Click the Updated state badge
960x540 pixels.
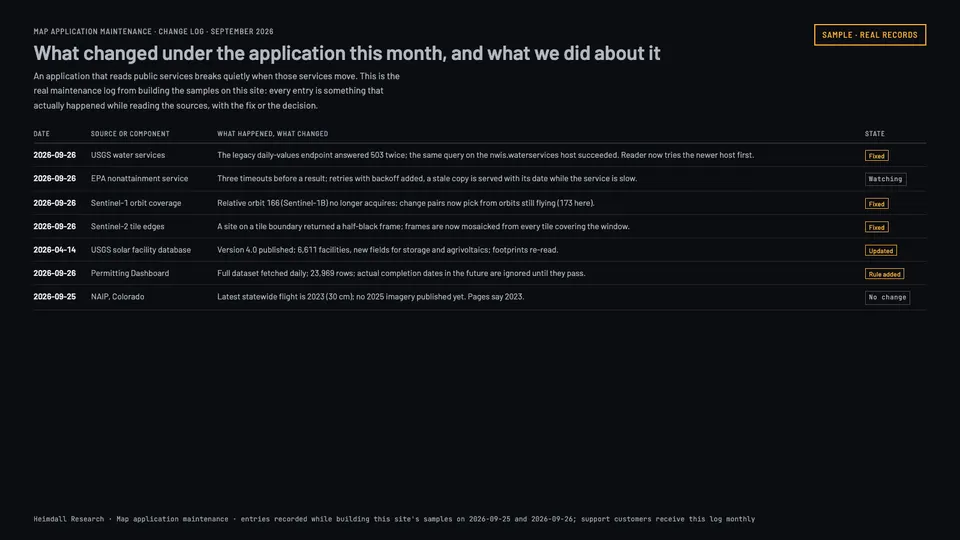pos(880,250)
